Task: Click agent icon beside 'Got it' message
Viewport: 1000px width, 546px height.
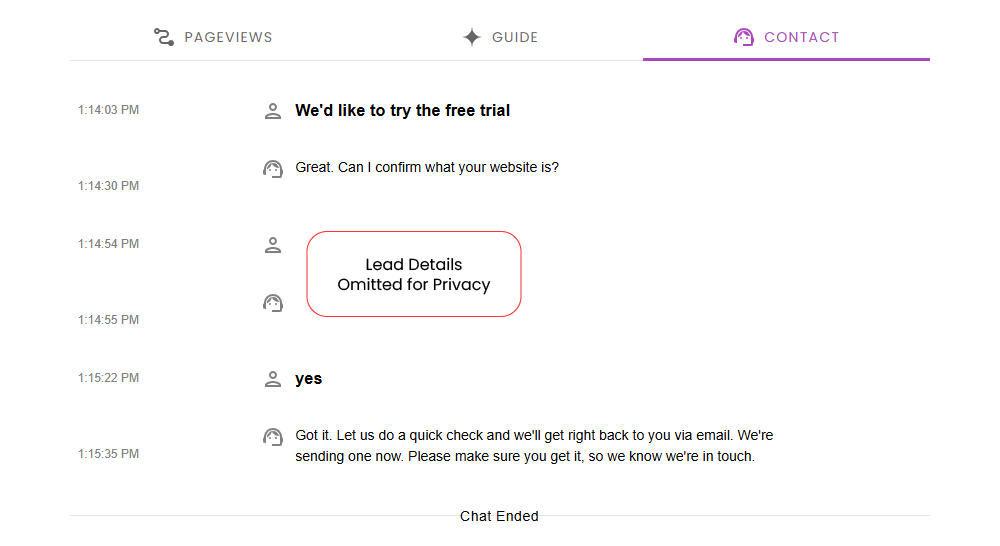Action: point(273,436)
